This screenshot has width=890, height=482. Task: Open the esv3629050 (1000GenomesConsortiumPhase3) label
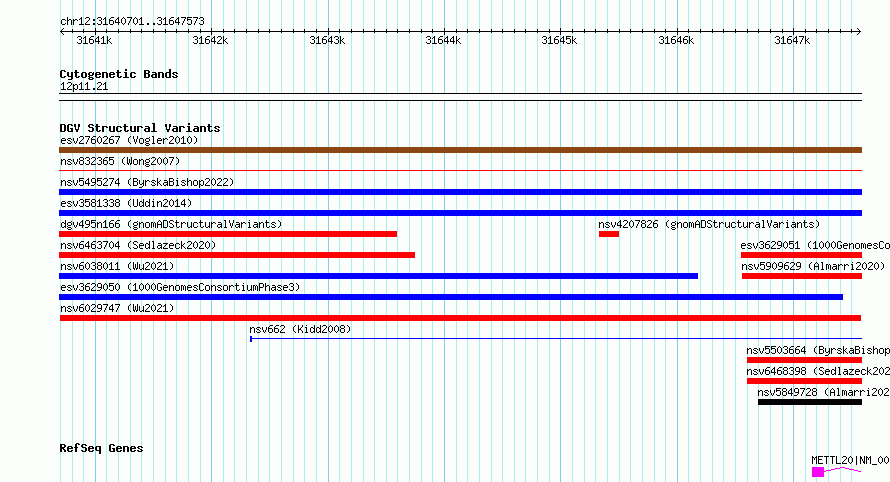point(180,287)
